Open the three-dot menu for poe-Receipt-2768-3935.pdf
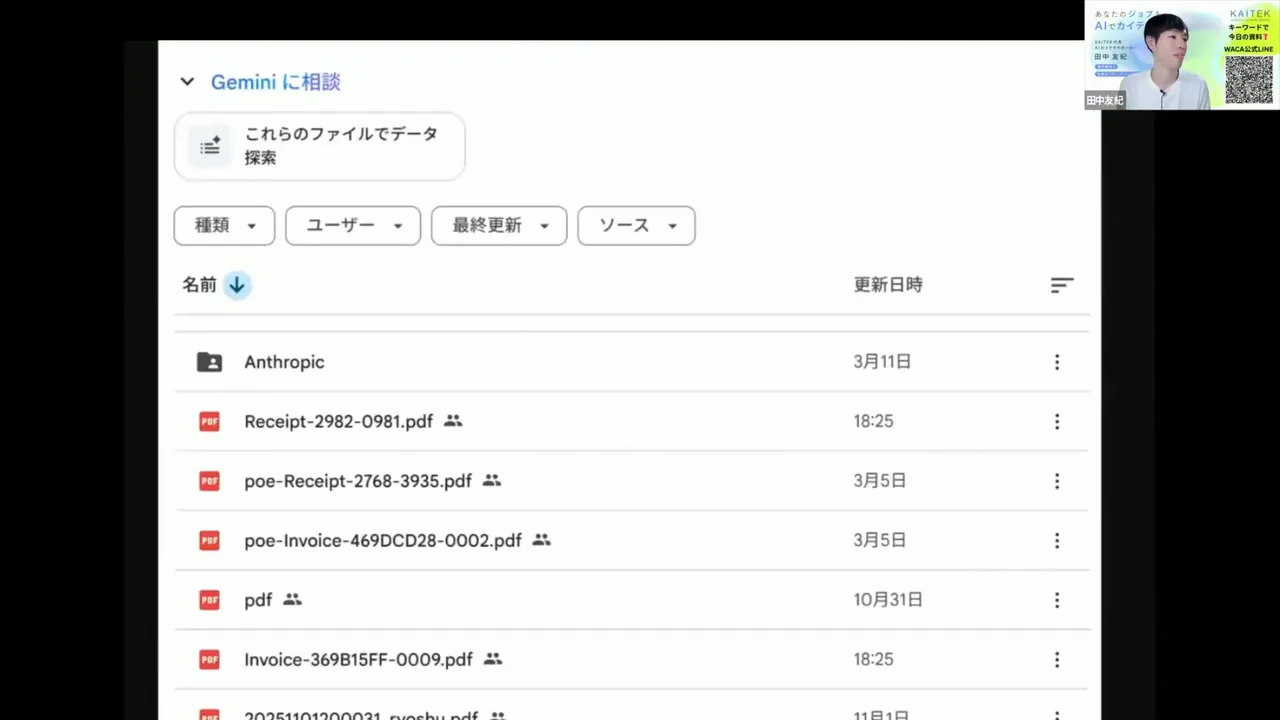Viewport: 1280px width, 720px height. [1057, 481]
